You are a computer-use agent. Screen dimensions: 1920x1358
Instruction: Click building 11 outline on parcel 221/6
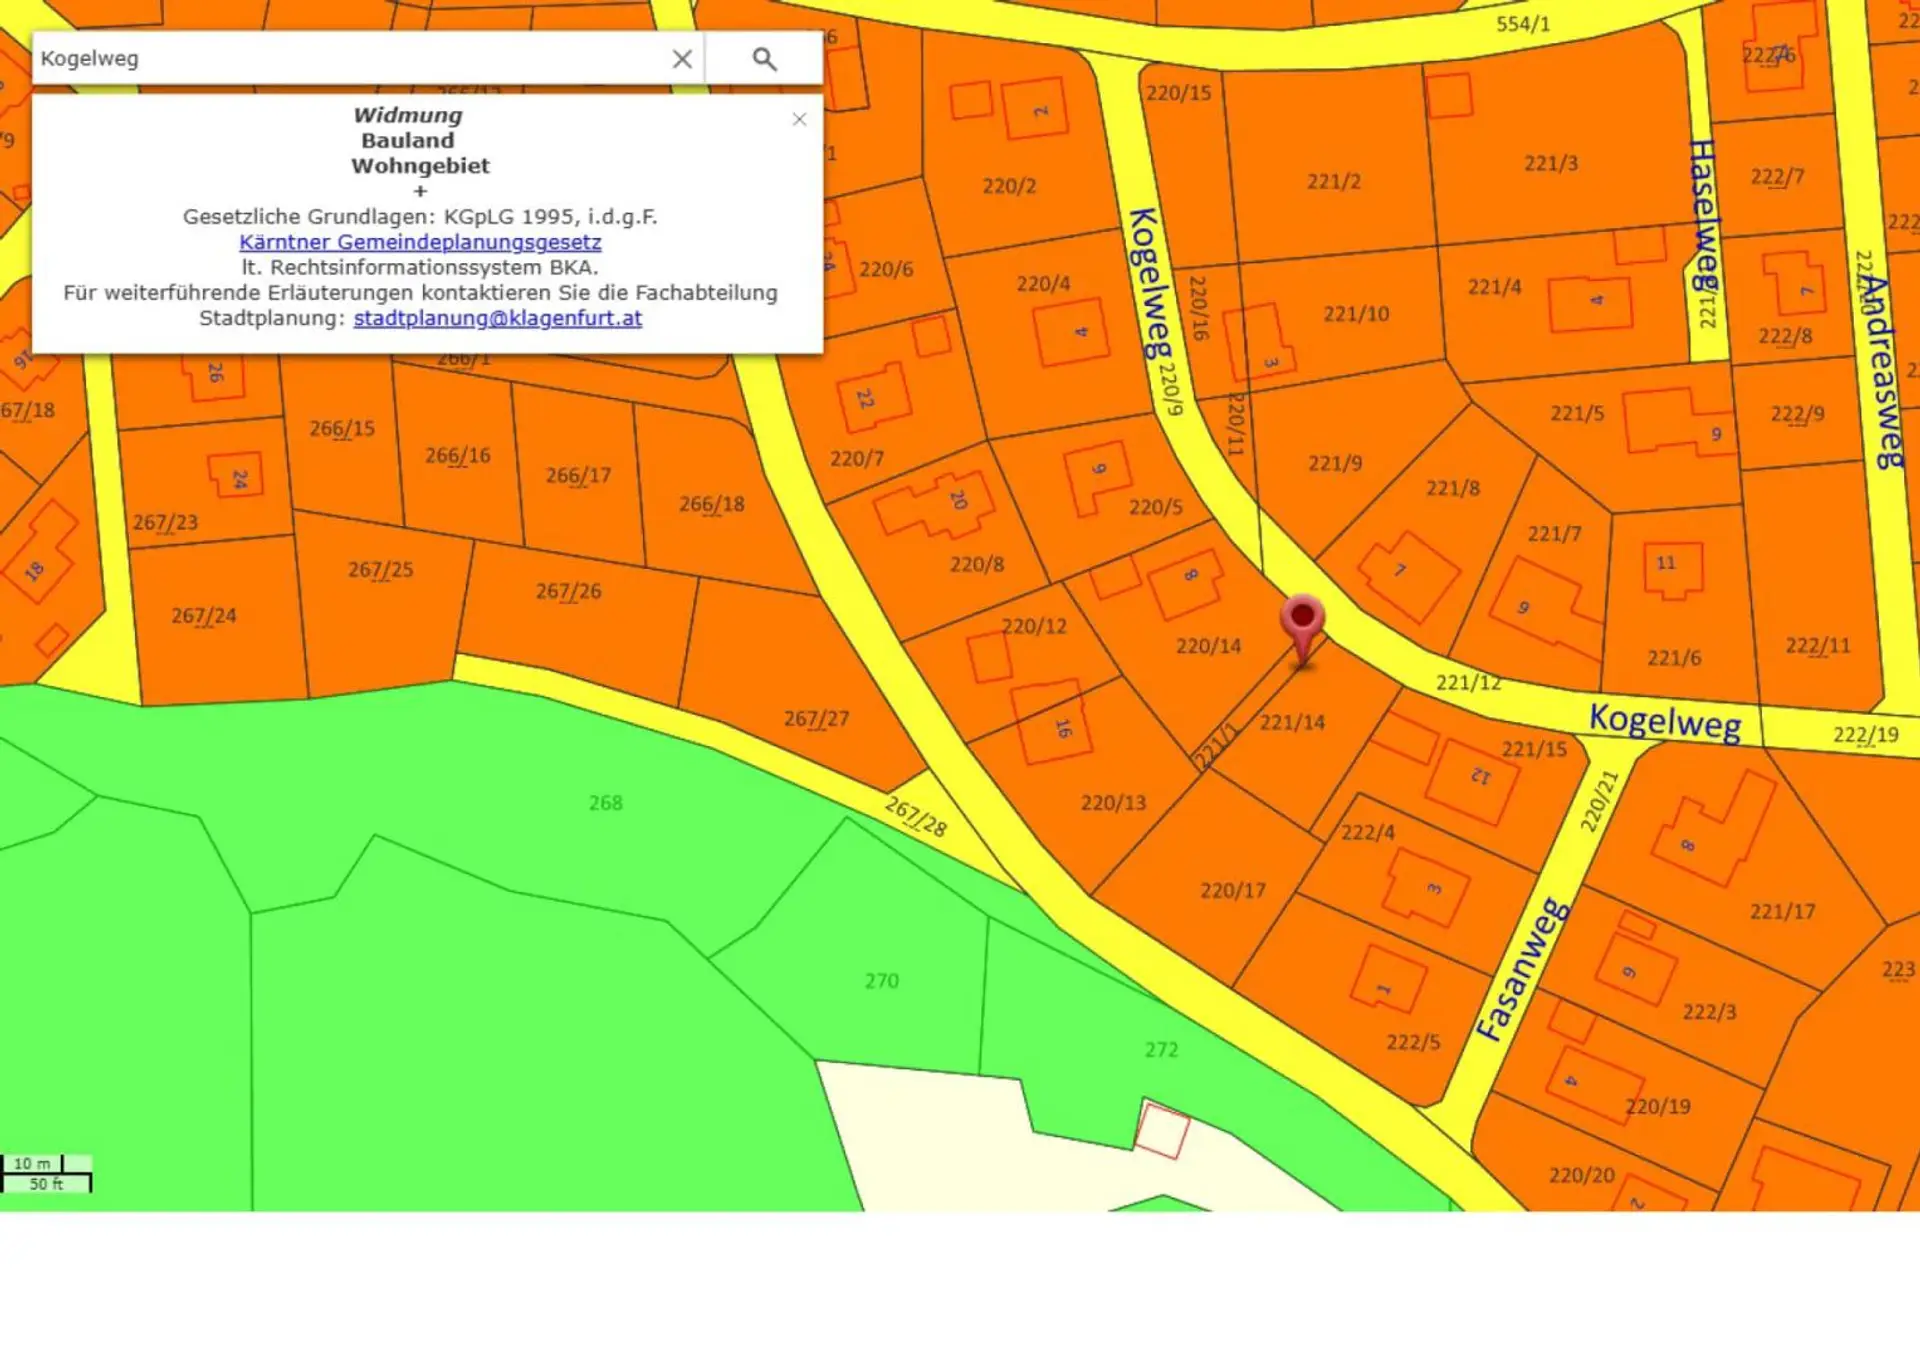1672,569
